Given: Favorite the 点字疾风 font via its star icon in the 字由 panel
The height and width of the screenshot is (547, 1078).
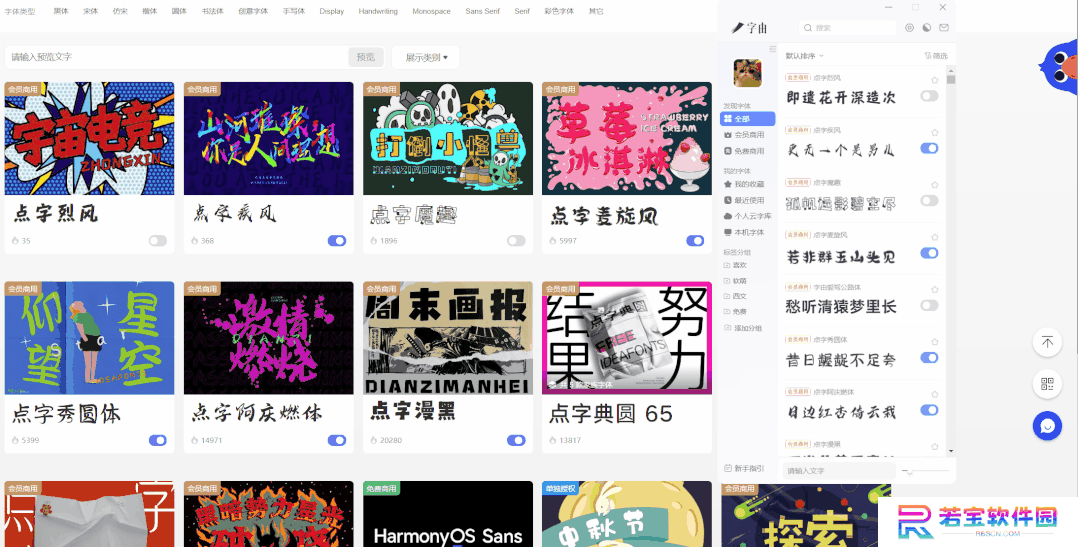Looking at the screenshot, I should [934, 132].
